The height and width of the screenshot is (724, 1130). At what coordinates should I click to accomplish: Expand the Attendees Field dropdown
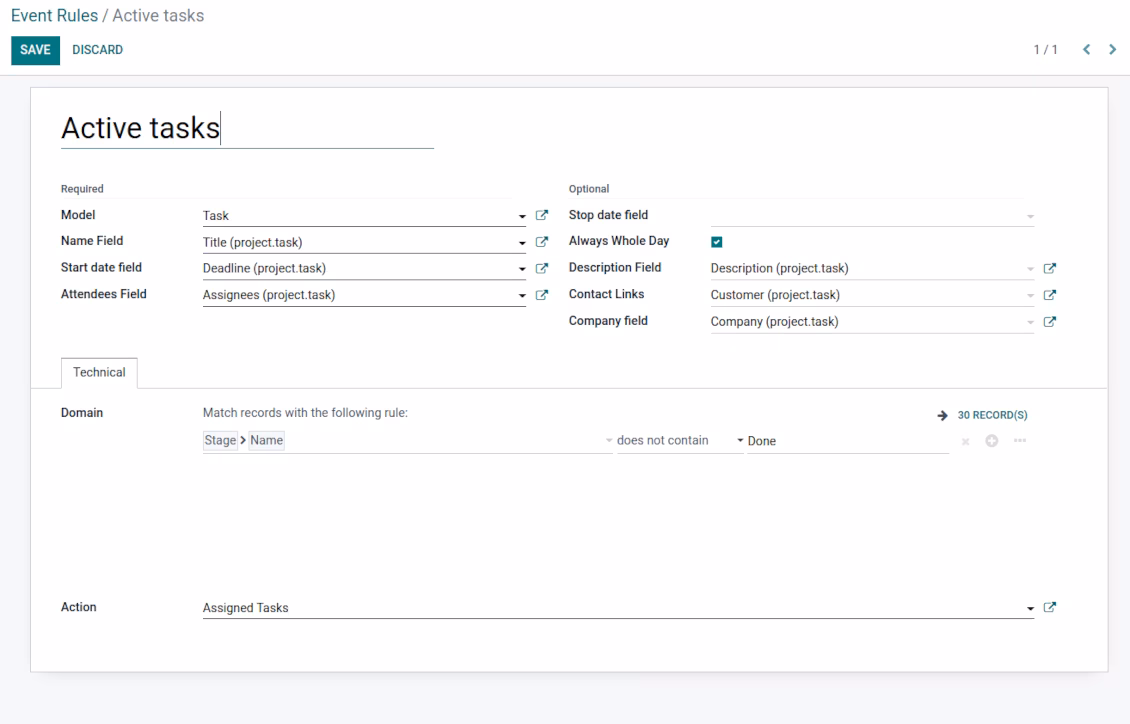click(x=522, y=295)
